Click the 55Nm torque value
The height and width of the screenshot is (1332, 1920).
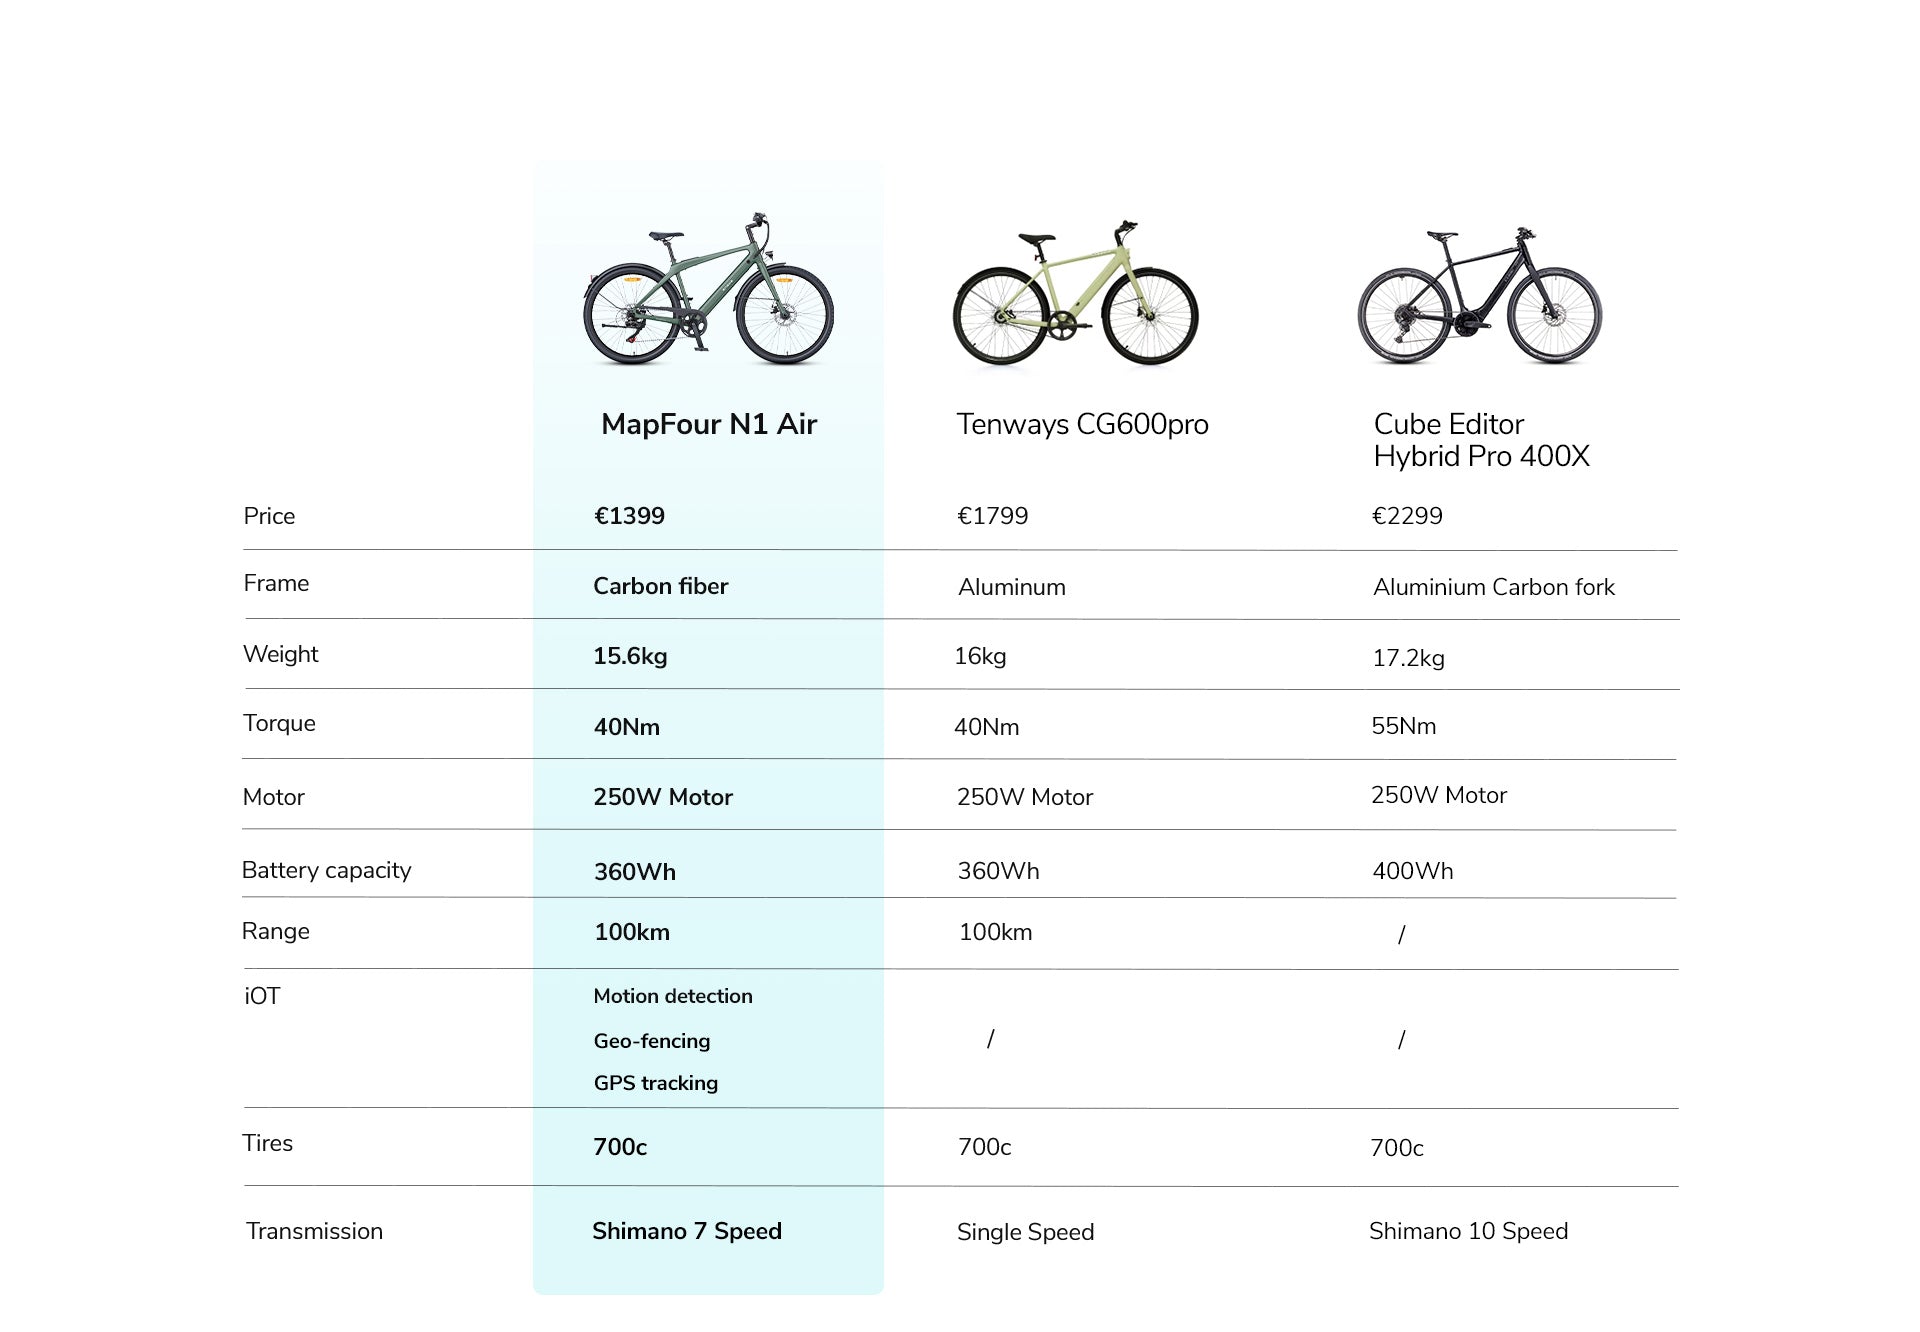(x=1403, y=726)
